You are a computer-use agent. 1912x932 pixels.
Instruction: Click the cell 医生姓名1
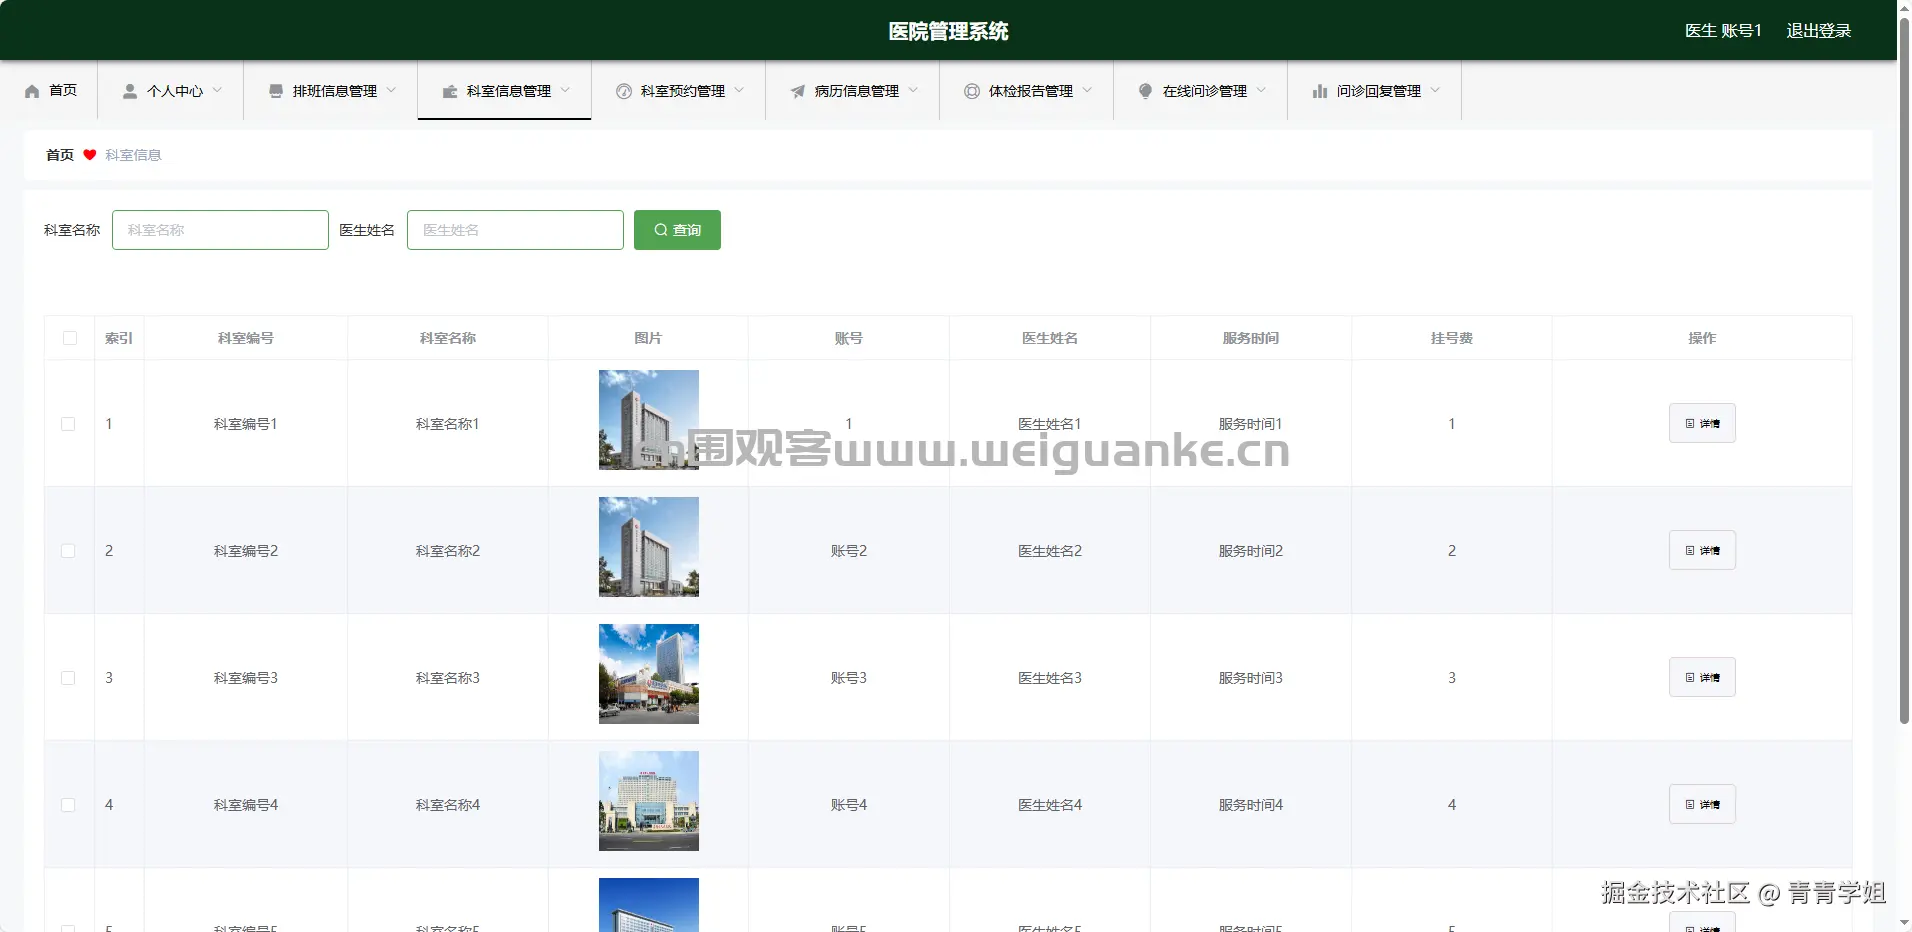pos(1050,424)
